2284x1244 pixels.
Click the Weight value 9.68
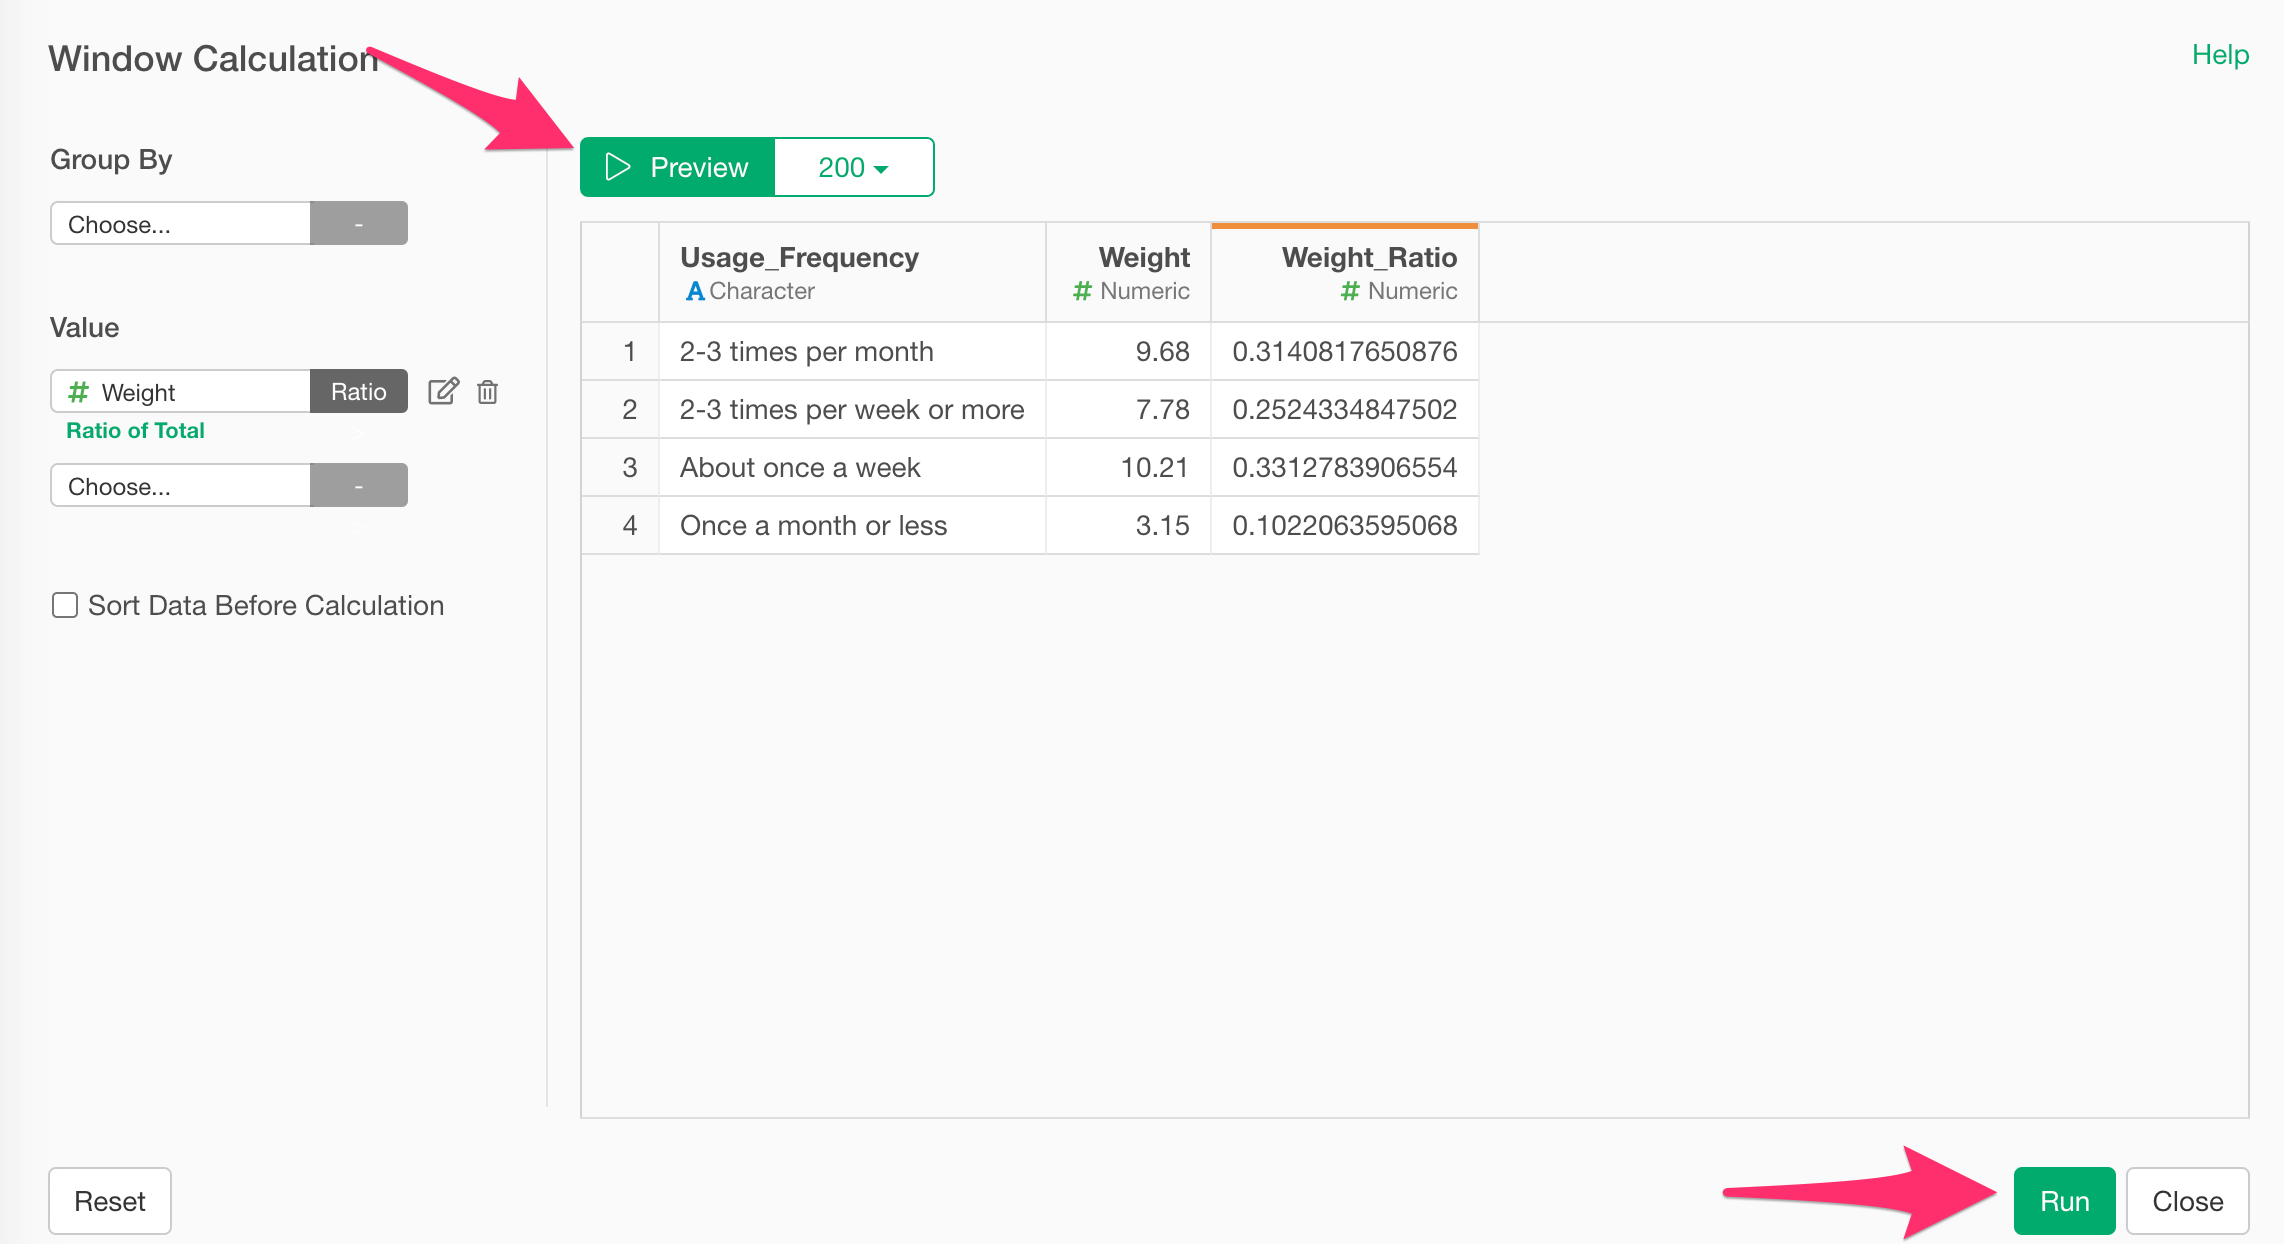coord(1128,351)
